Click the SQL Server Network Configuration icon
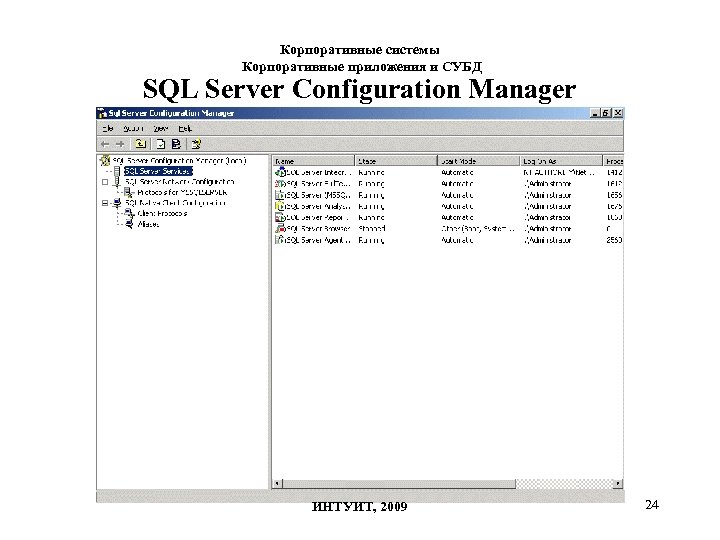The height and width of the screenshot is (540, 720). [117, 182]
